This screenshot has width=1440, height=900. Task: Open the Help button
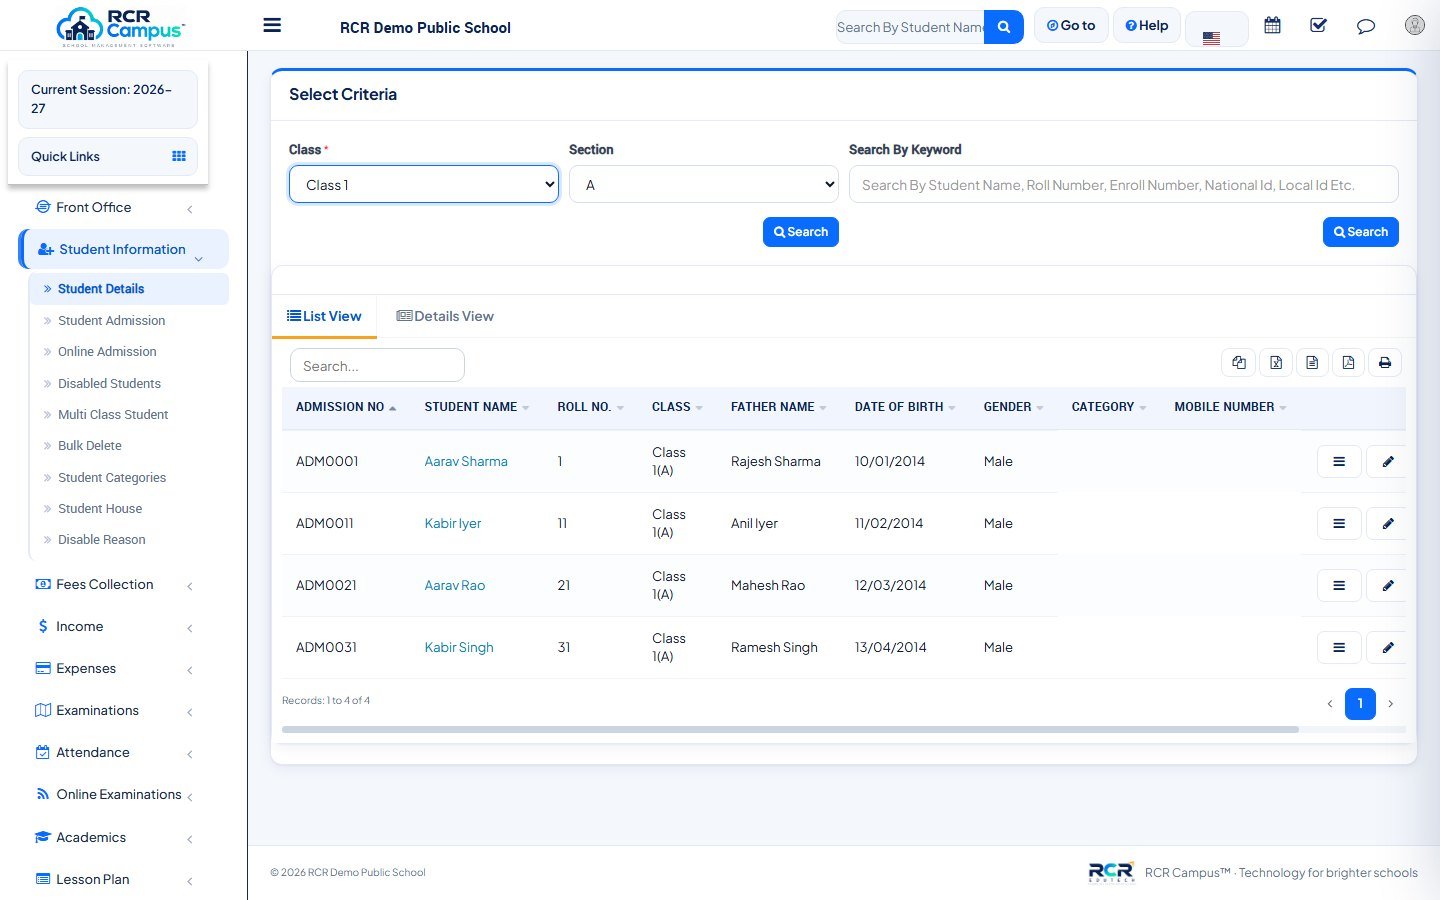1147,26
